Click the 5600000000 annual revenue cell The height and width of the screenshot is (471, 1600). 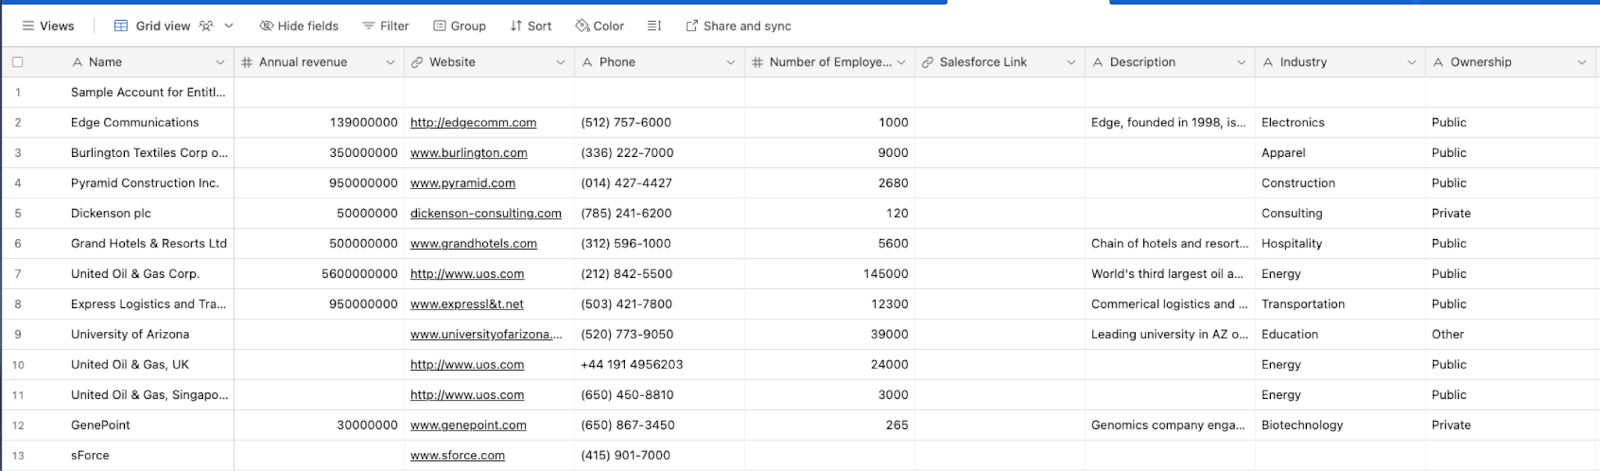pos(319,274)
